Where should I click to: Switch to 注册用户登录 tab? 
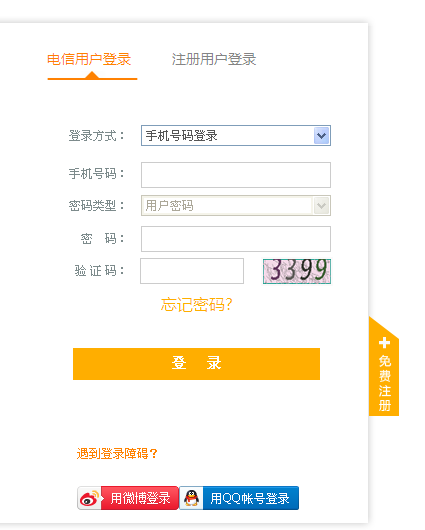click(x=214, y=59)
